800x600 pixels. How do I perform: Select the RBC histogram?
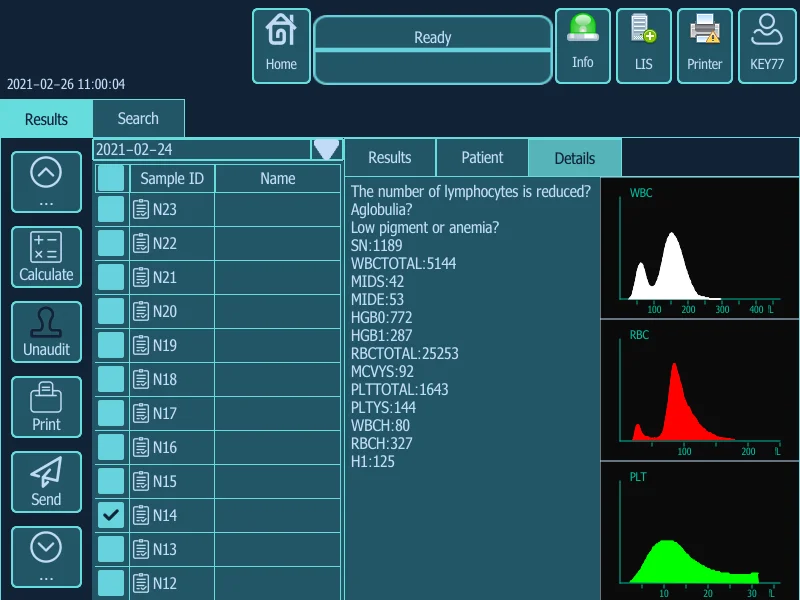point(700,390)
